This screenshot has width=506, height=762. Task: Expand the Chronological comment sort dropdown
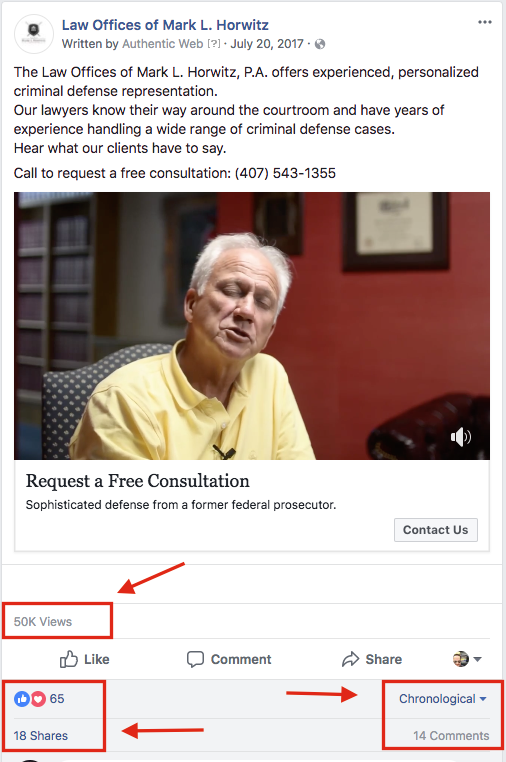pos(442,699)
